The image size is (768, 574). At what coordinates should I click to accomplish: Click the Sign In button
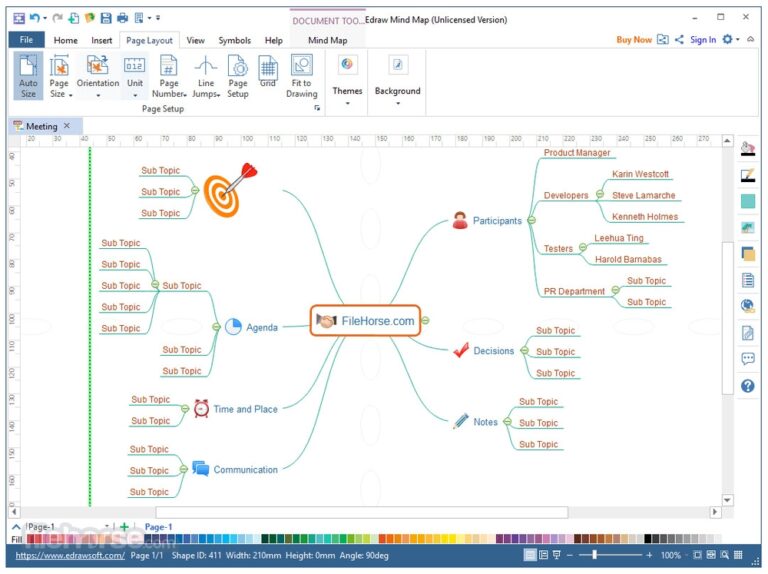703,40
